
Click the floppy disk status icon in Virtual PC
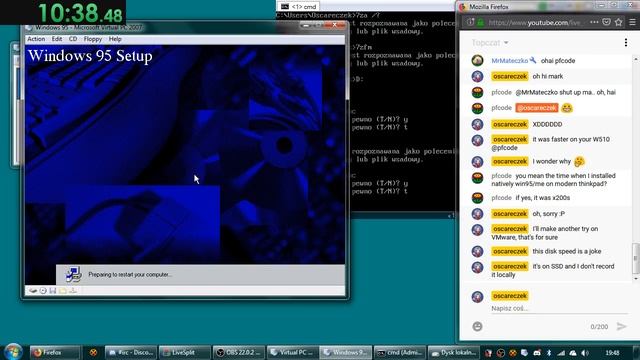pyautogui.click(x=53, y=291)
